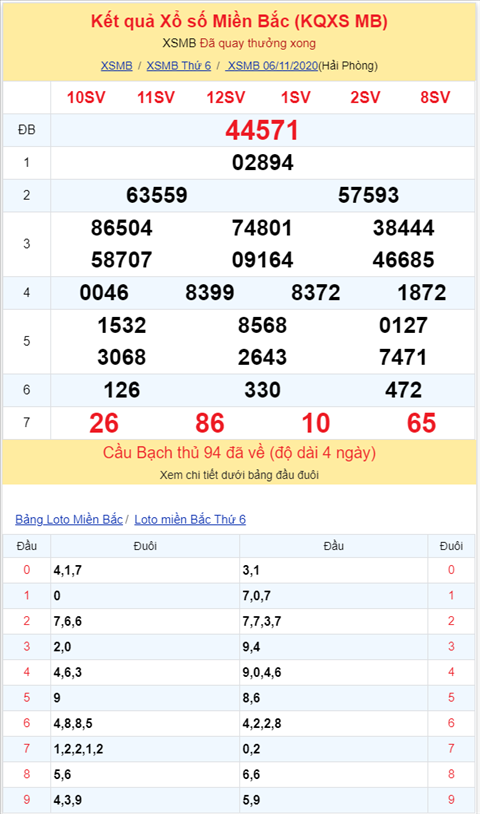Screen dimensions: 480x814
Task: Click first prize number 02894
Action: (263, 162)
